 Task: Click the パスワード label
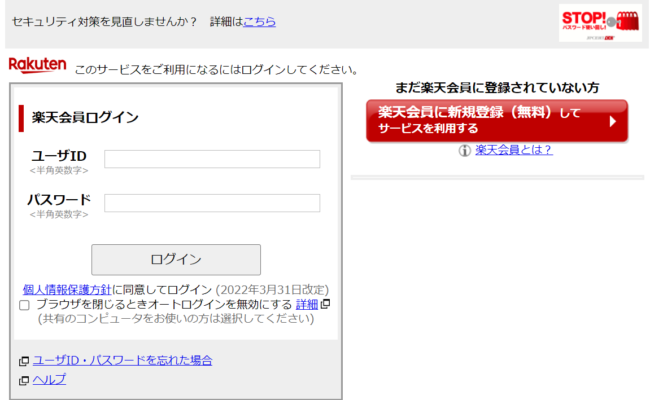[x=59, y=200]
